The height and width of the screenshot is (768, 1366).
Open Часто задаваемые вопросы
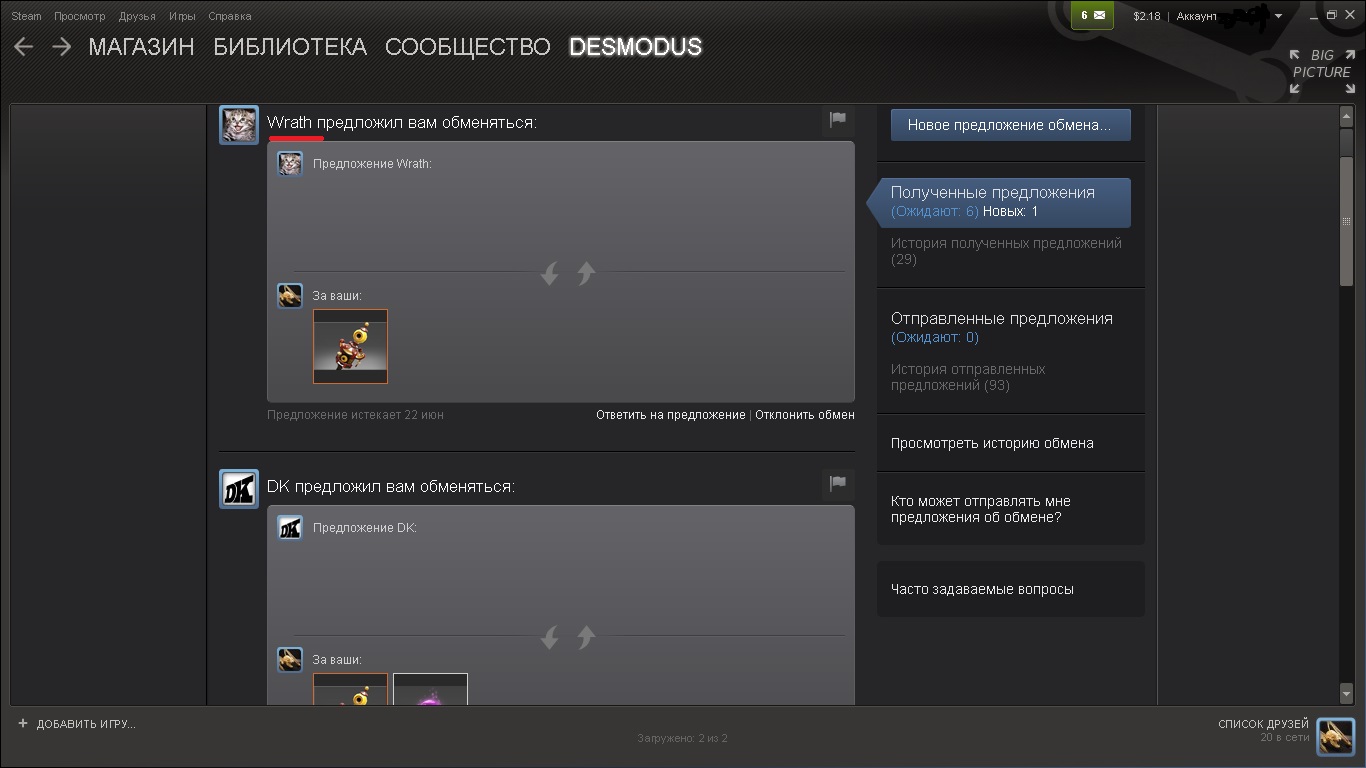982,589
